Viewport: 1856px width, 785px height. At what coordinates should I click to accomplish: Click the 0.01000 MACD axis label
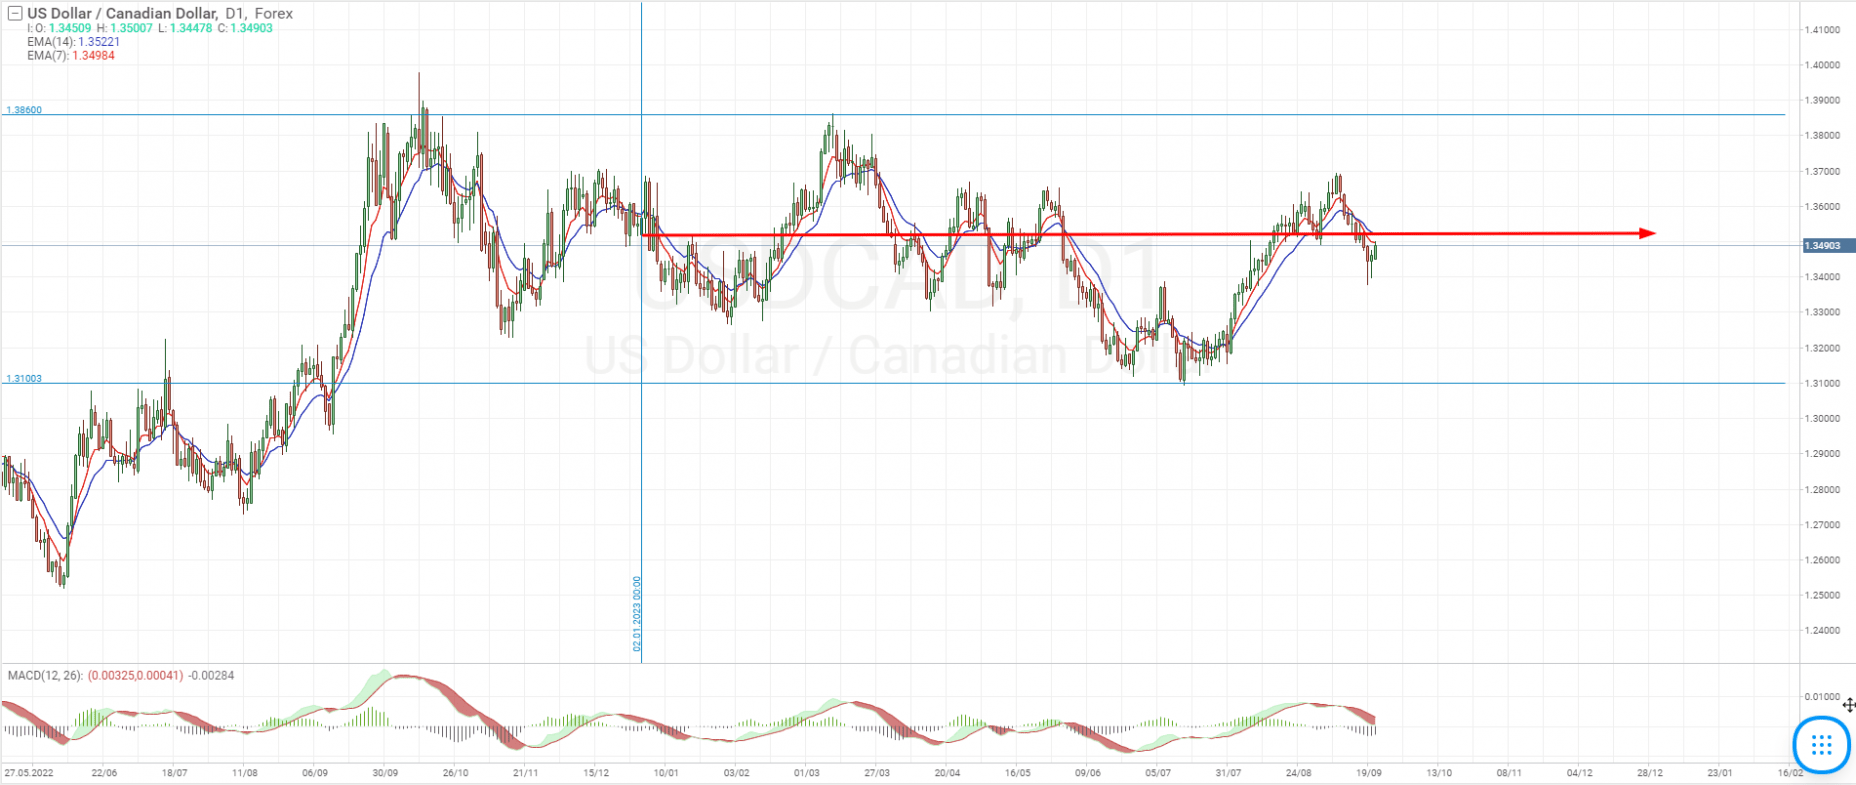click(x=1822, y=697)
